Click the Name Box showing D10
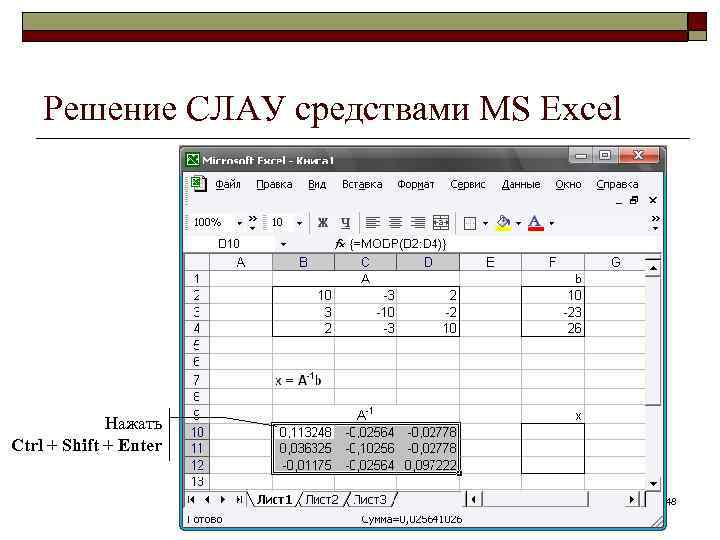The width and height of the screenshot is (720, 540). point(230,244)
